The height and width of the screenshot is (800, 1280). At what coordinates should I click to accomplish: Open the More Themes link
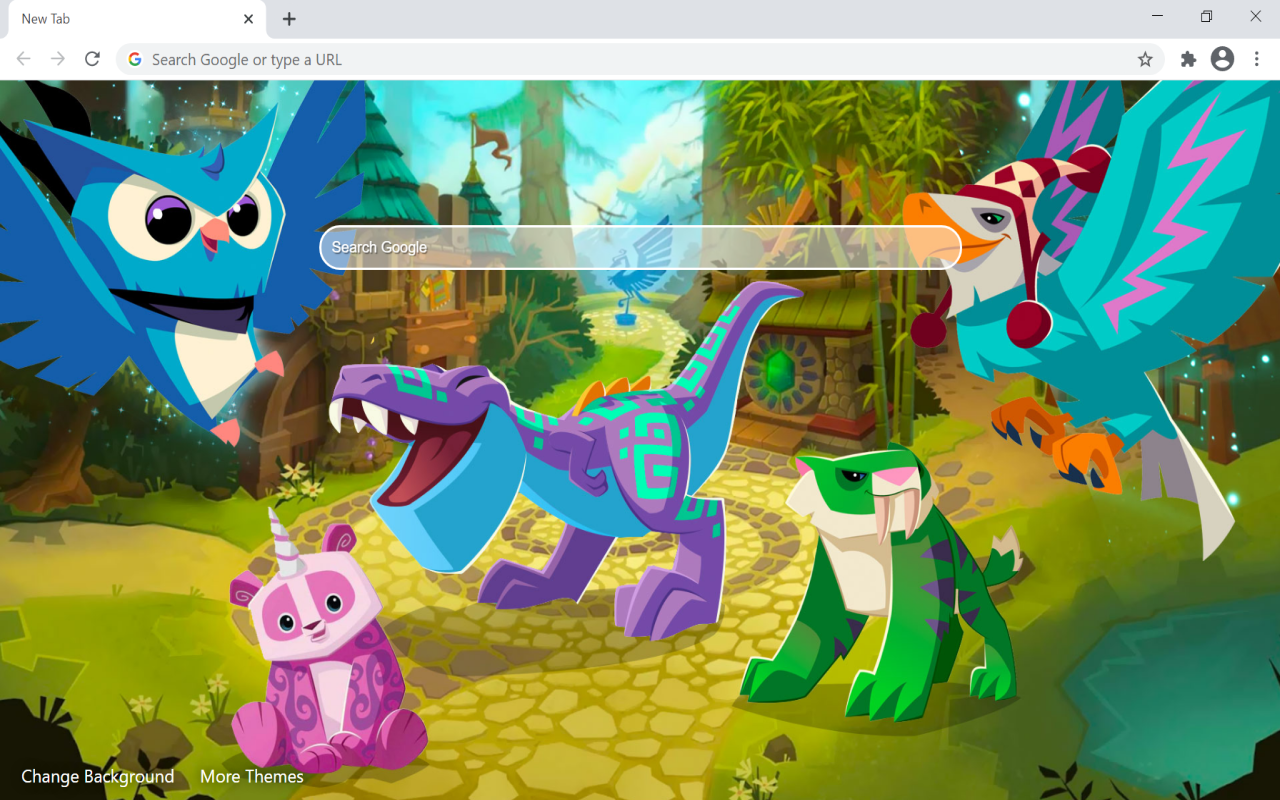(252, 776)
